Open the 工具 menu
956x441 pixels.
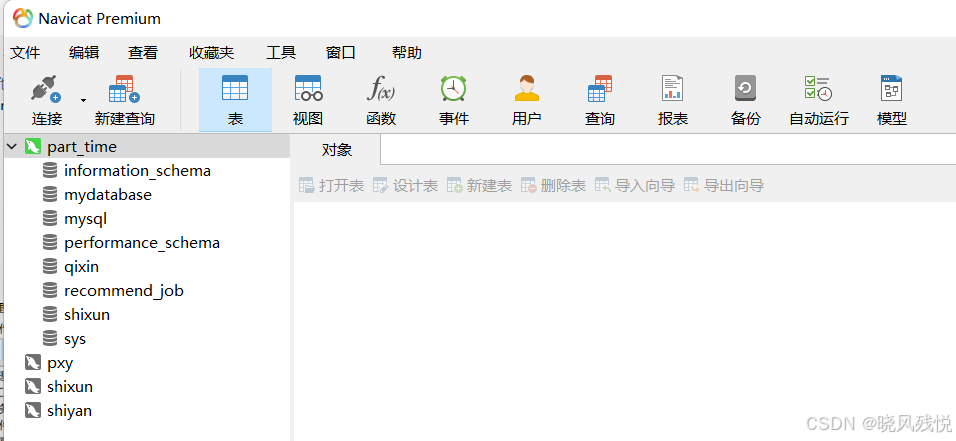[281, 53]
